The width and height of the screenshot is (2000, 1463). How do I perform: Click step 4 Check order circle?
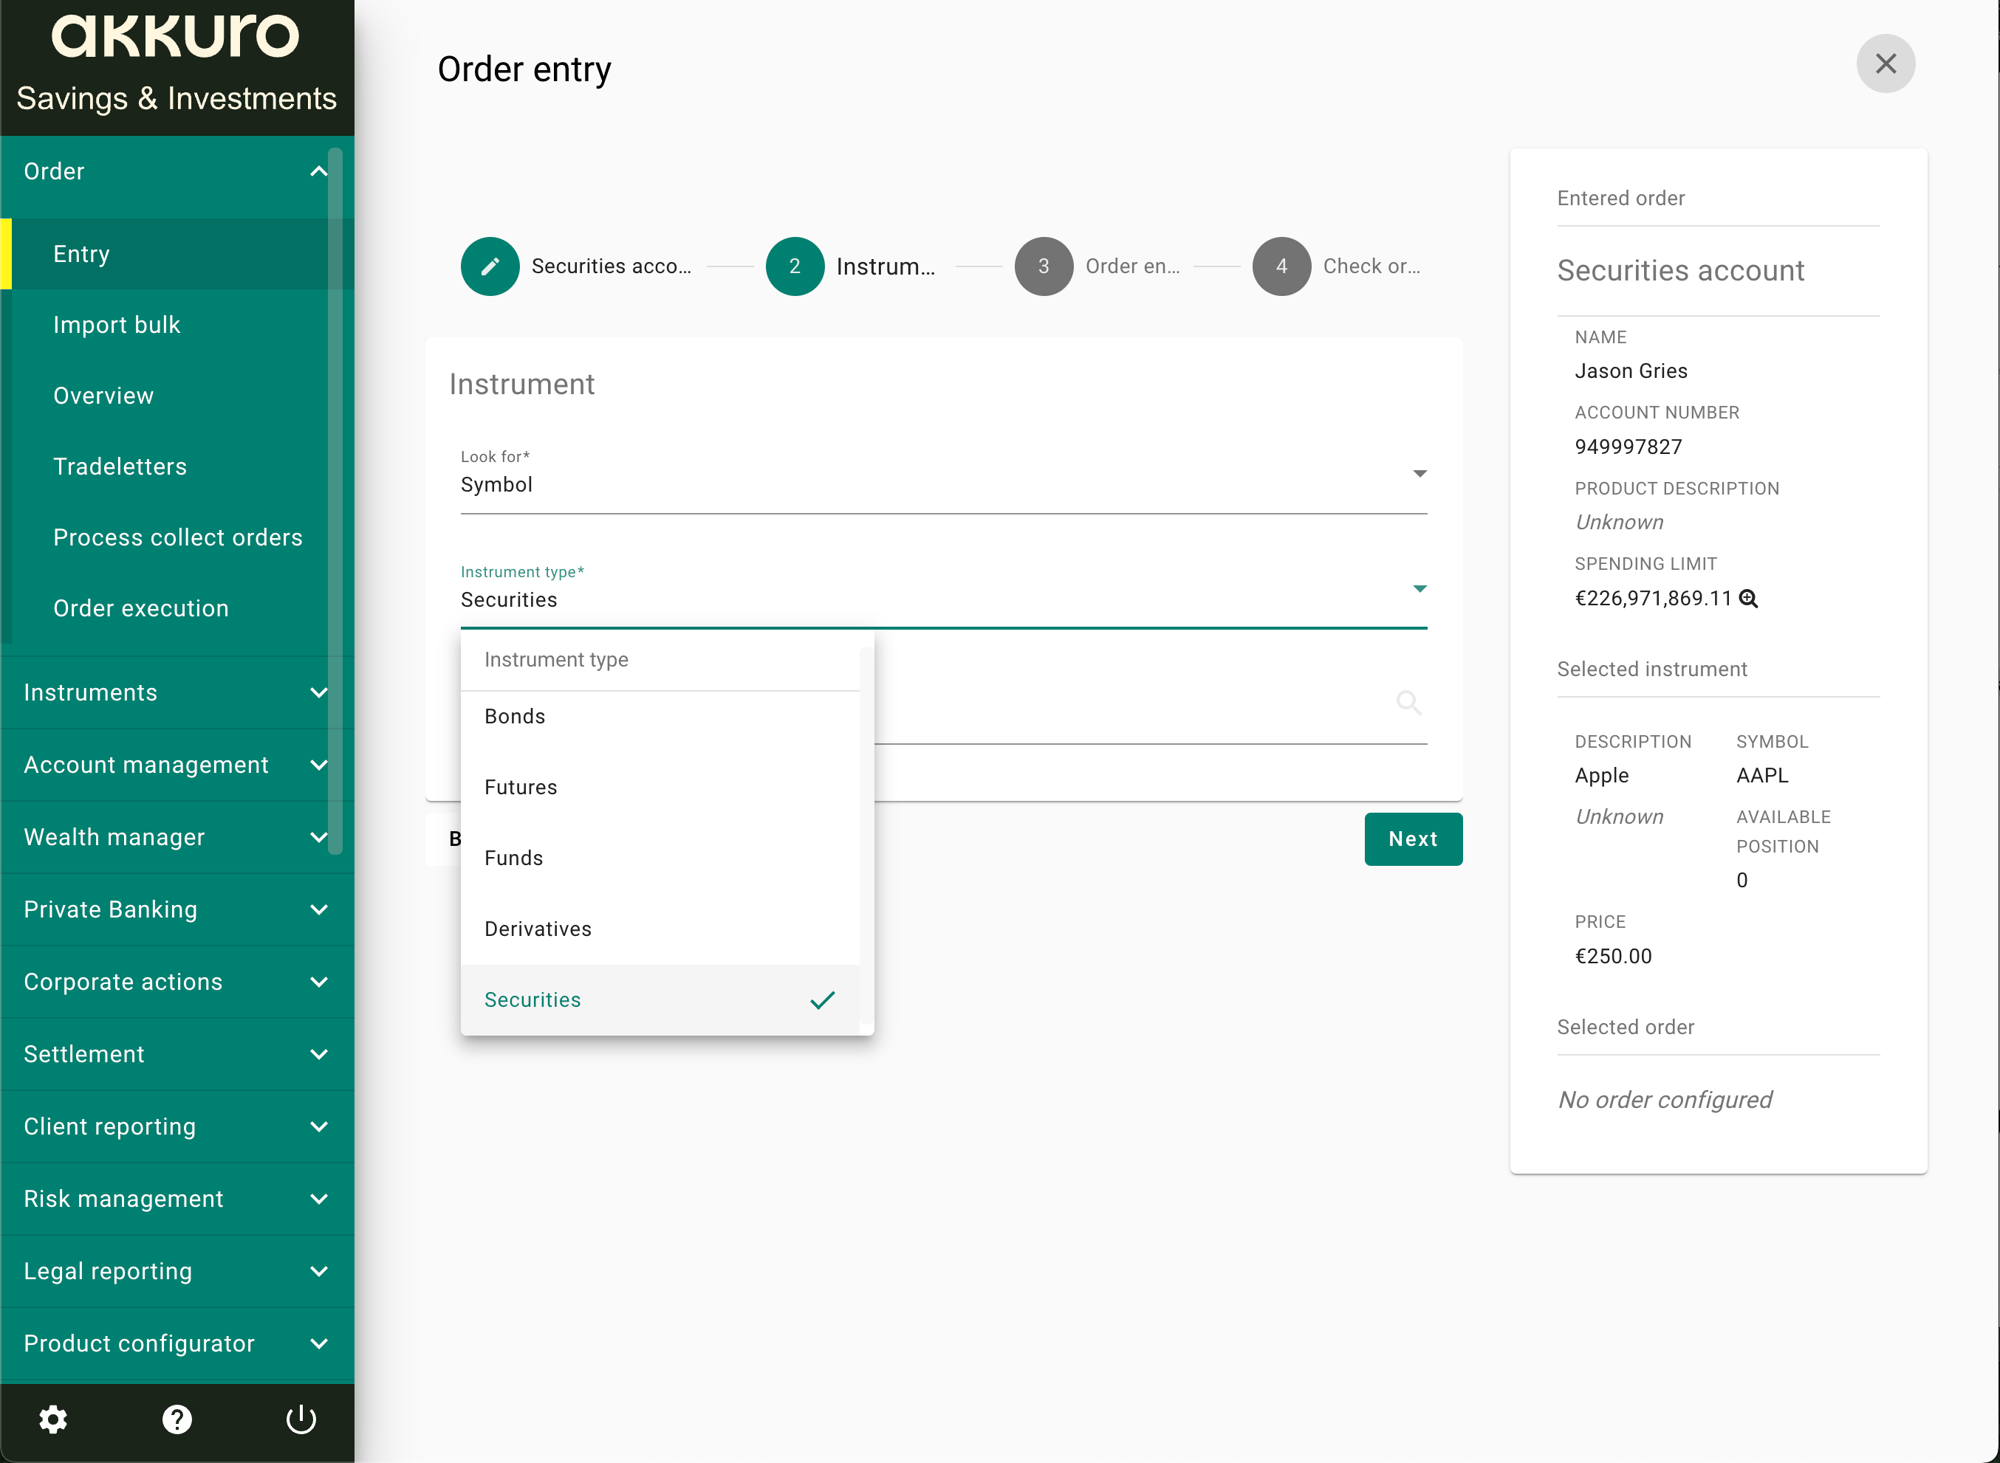click(1282, 266)
